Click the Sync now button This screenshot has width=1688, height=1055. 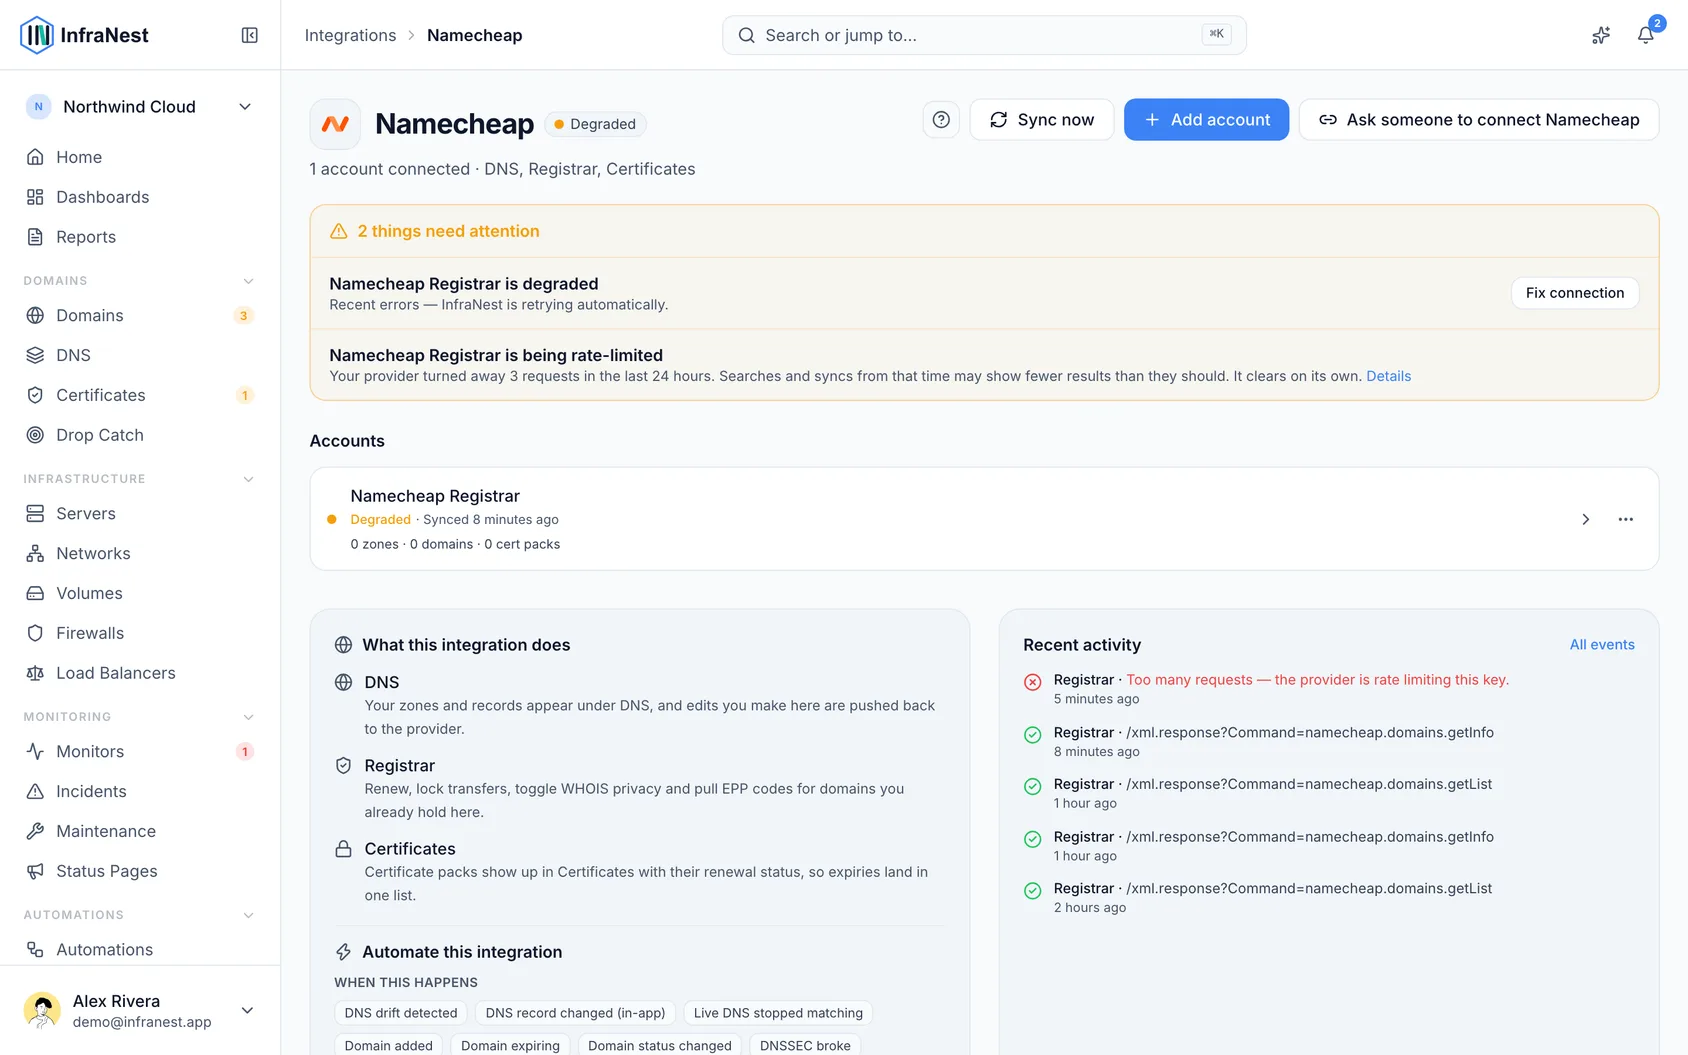[1042, 120]
